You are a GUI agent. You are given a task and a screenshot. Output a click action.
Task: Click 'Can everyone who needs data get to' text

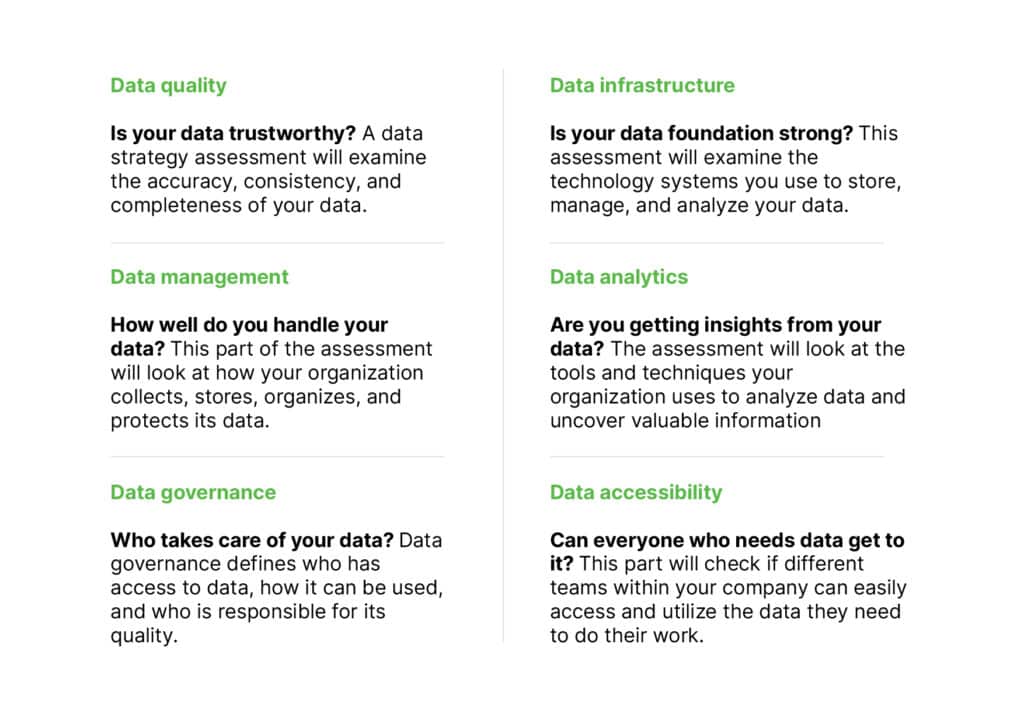pyautogui.click(x=728, y=540)
